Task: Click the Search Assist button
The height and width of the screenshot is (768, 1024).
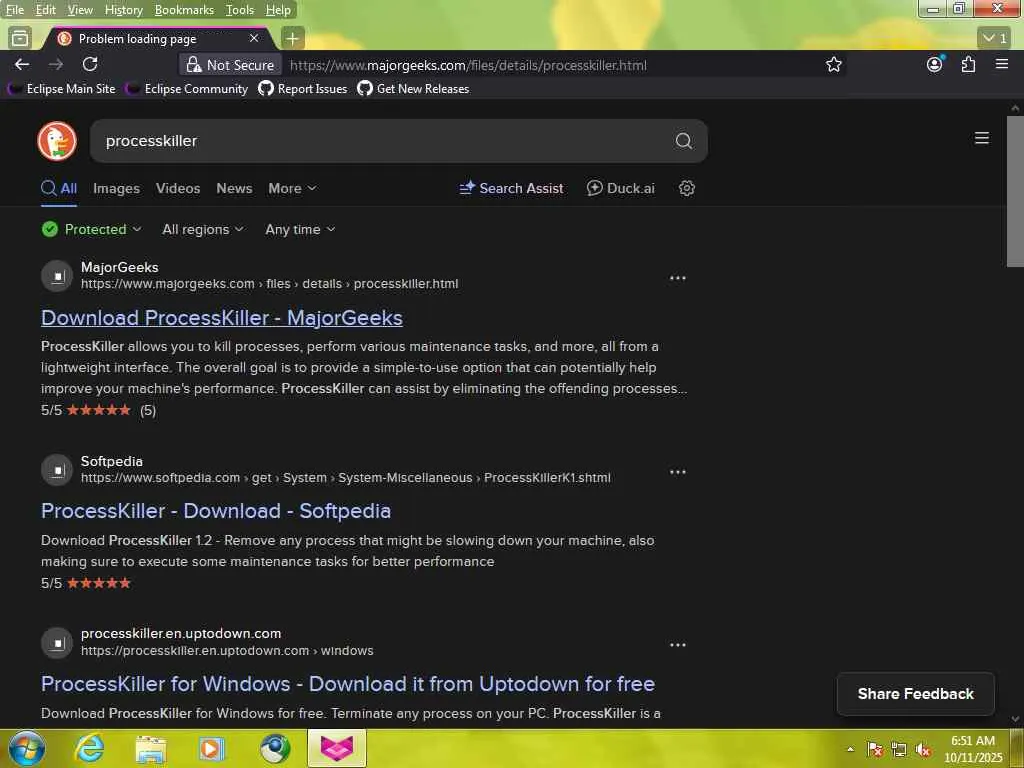Action: pyautogui.click(x=511, y=188)
